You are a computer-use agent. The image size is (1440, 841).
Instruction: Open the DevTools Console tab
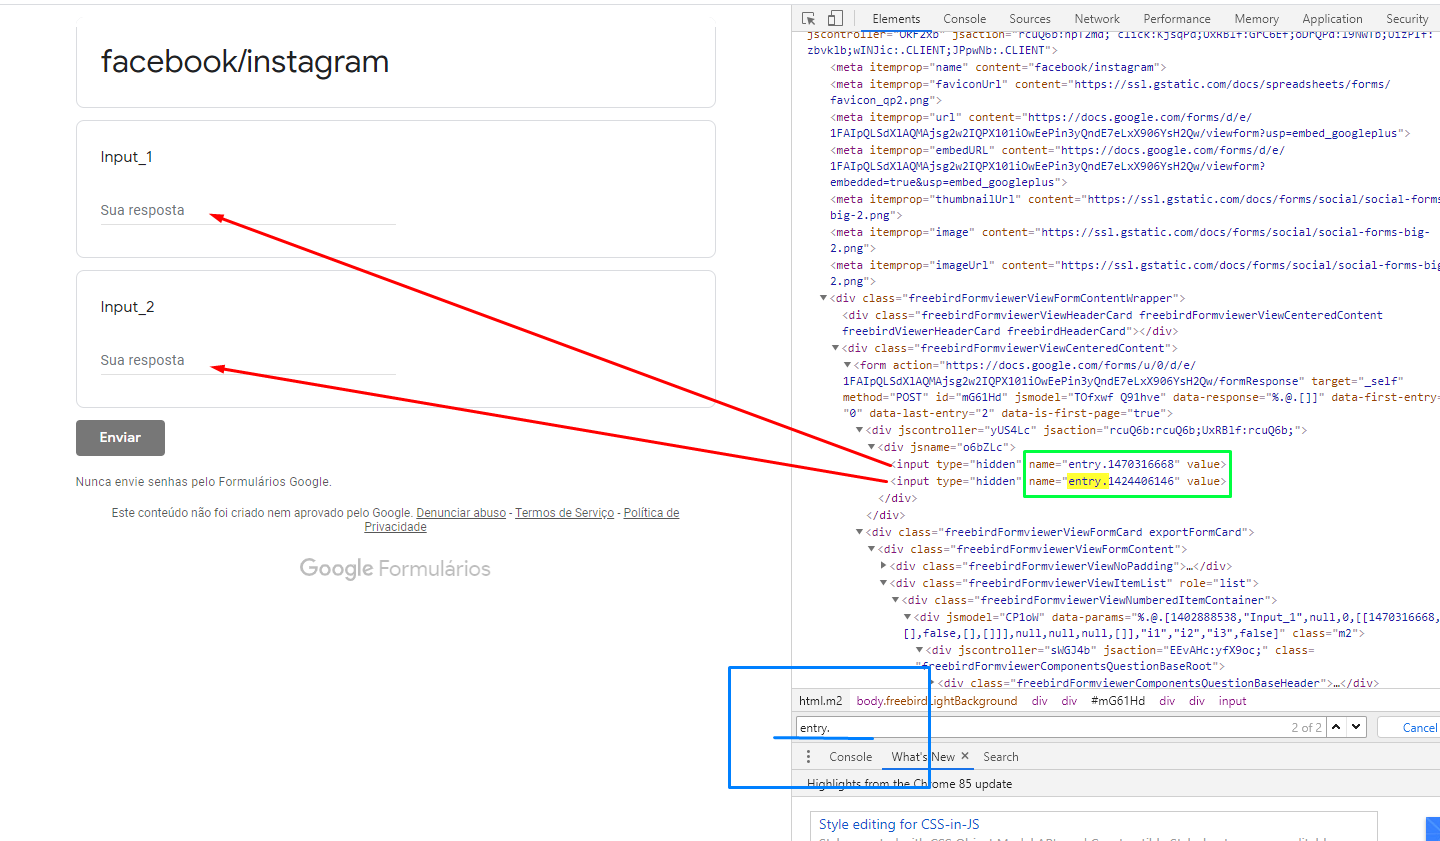click(964, 18)
